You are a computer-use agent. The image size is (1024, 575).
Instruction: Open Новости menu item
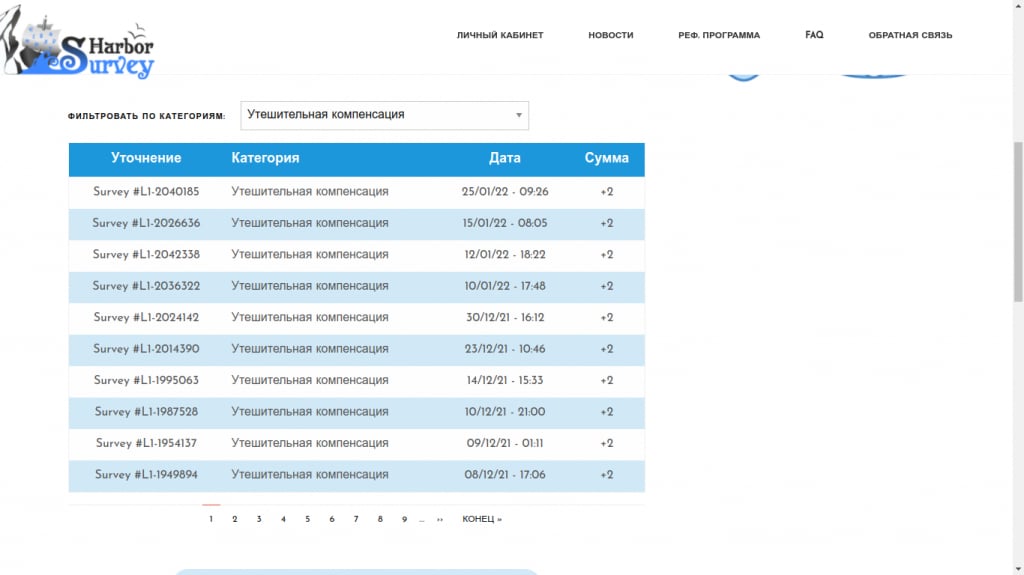pyautogui.click(x=611, y=35)
